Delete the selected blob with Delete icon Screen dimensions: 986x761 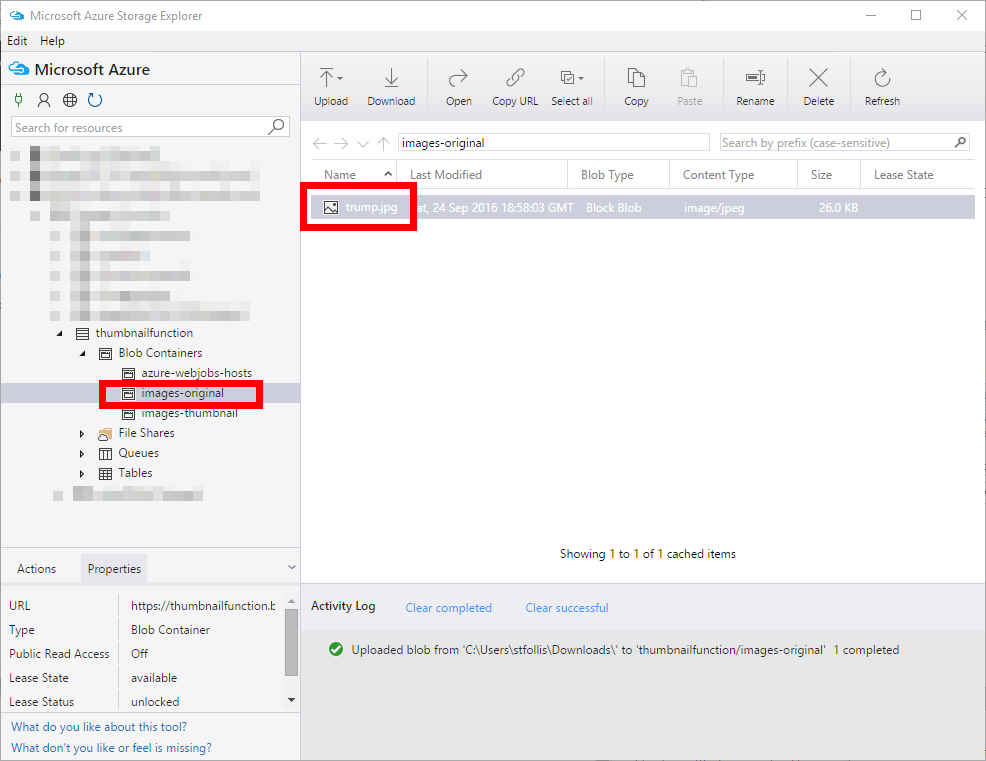coord(818,85)
